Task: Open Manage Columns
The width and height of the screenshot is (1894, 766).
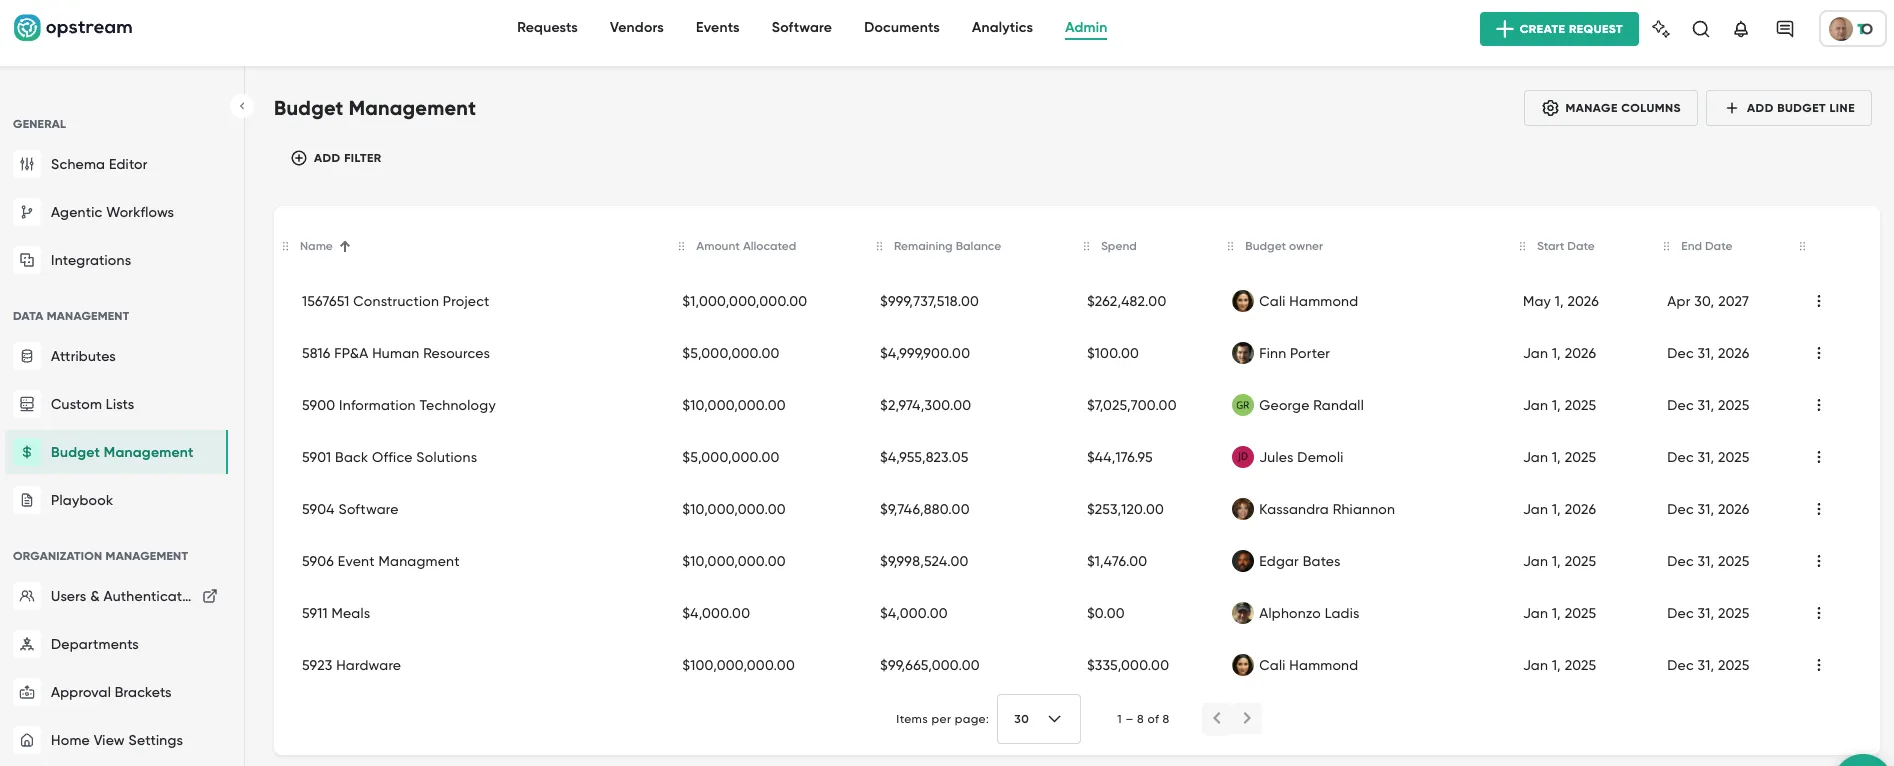Action: click(x=1611, y=108)
